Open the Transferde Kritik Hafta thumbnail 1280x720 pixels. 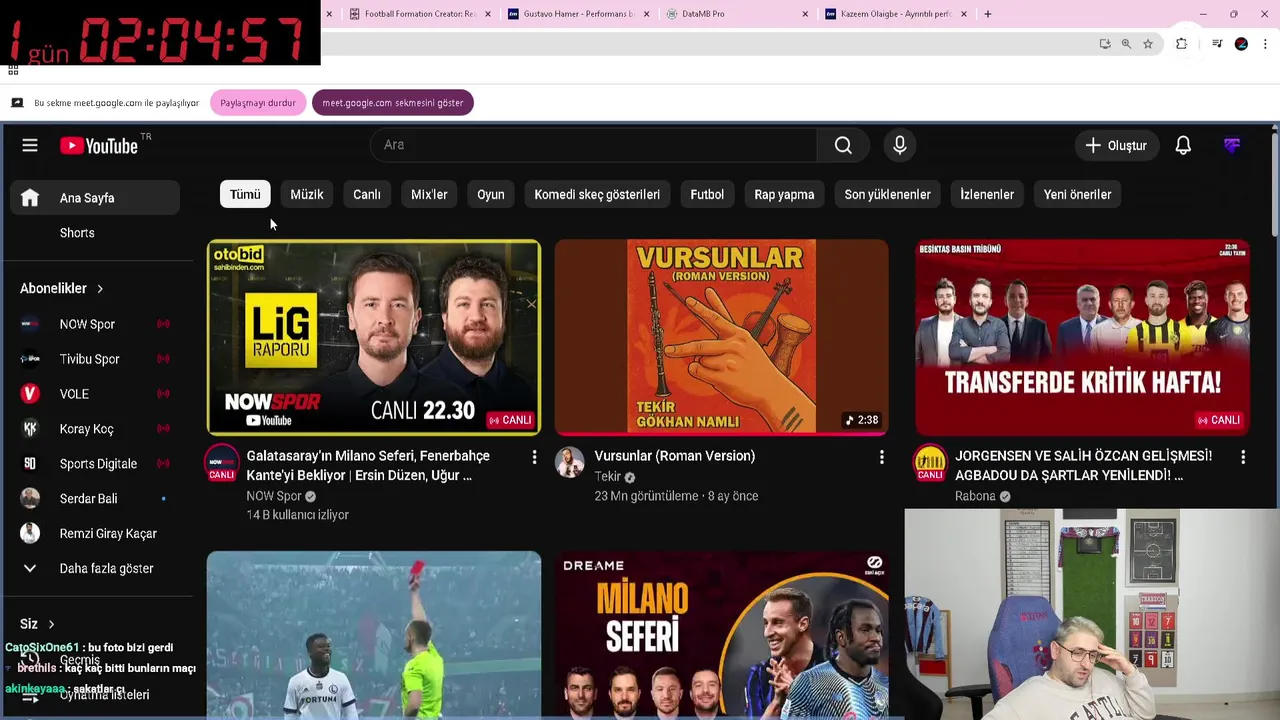tap(1082, 337)
